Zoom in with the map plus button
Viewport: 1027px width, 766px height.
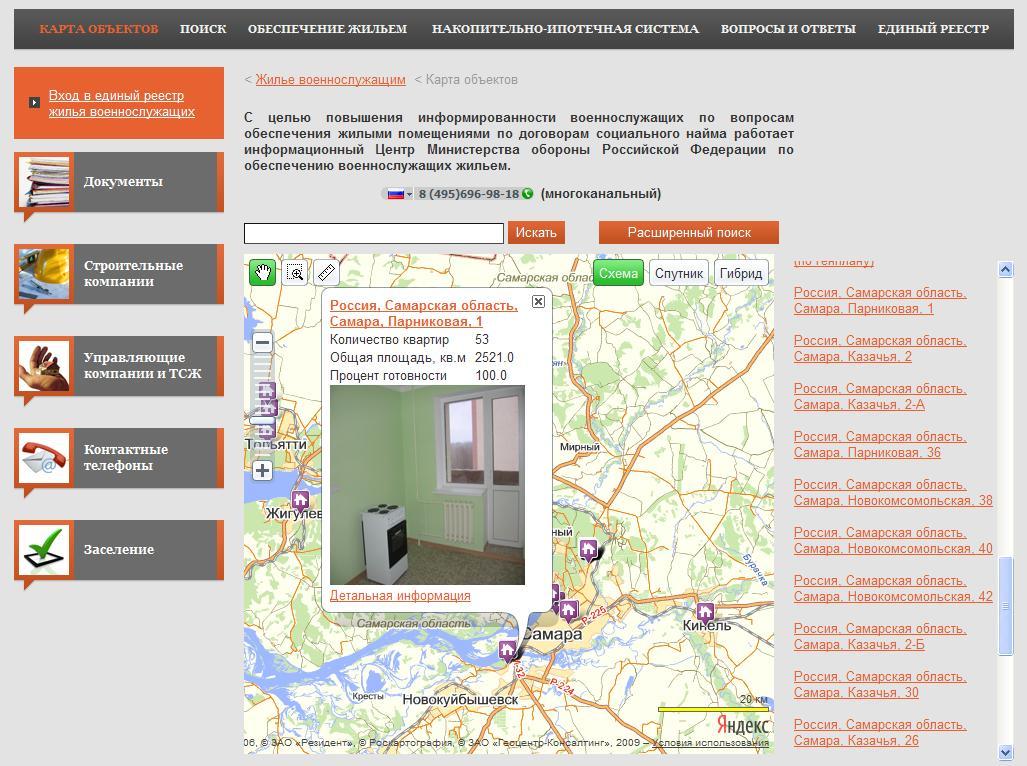tap(263, 470)
